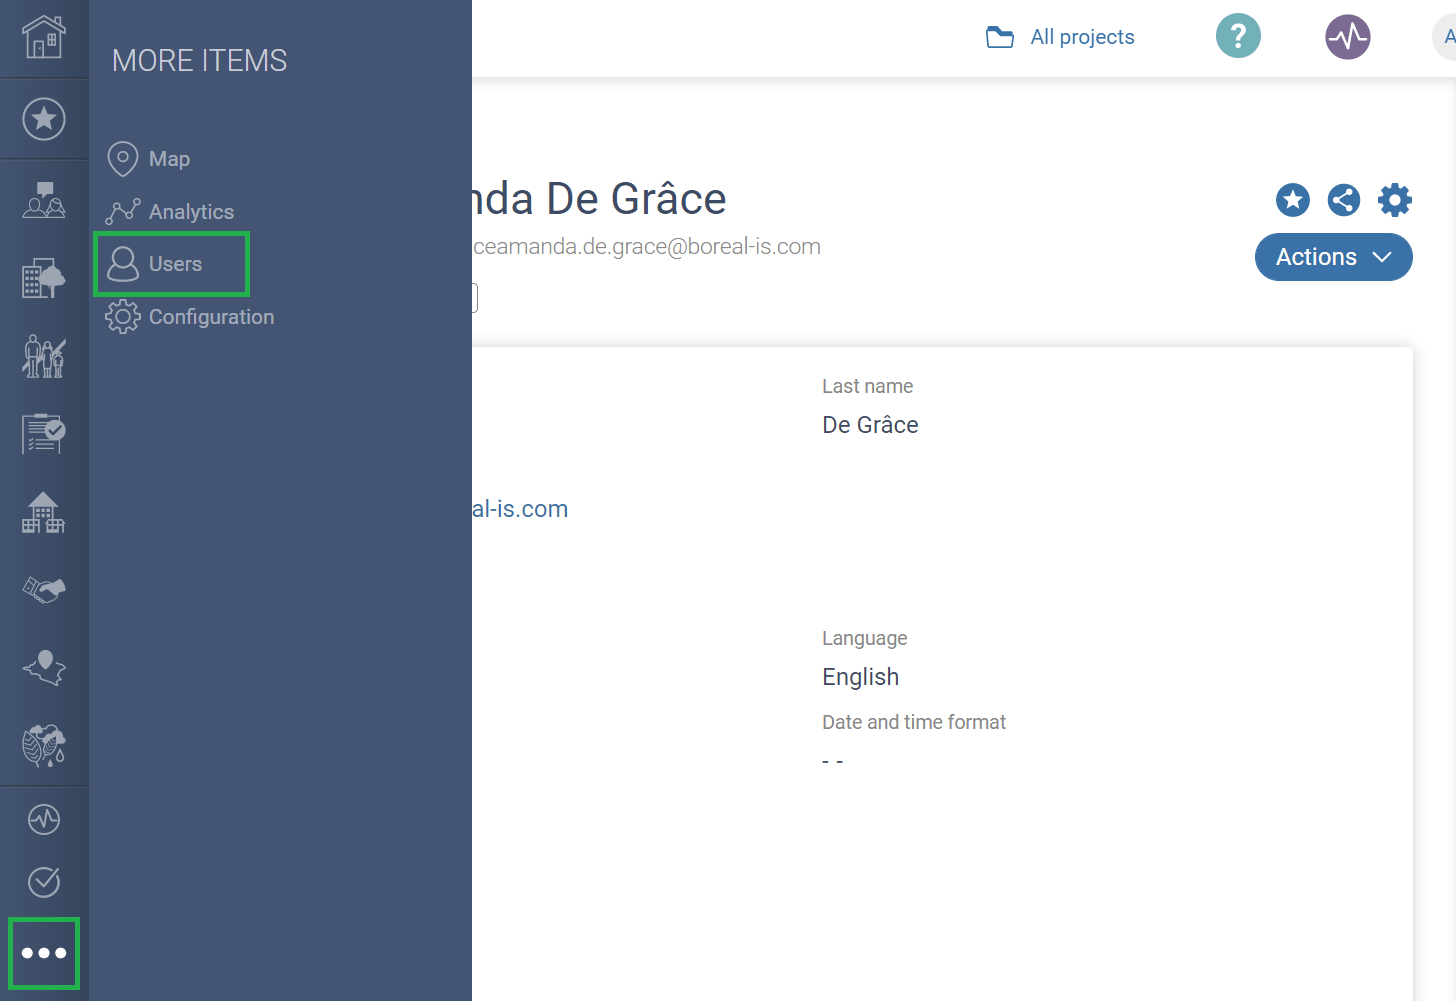Open the family figures module icon
The image size is (1456, 1001).
[44, 356]
